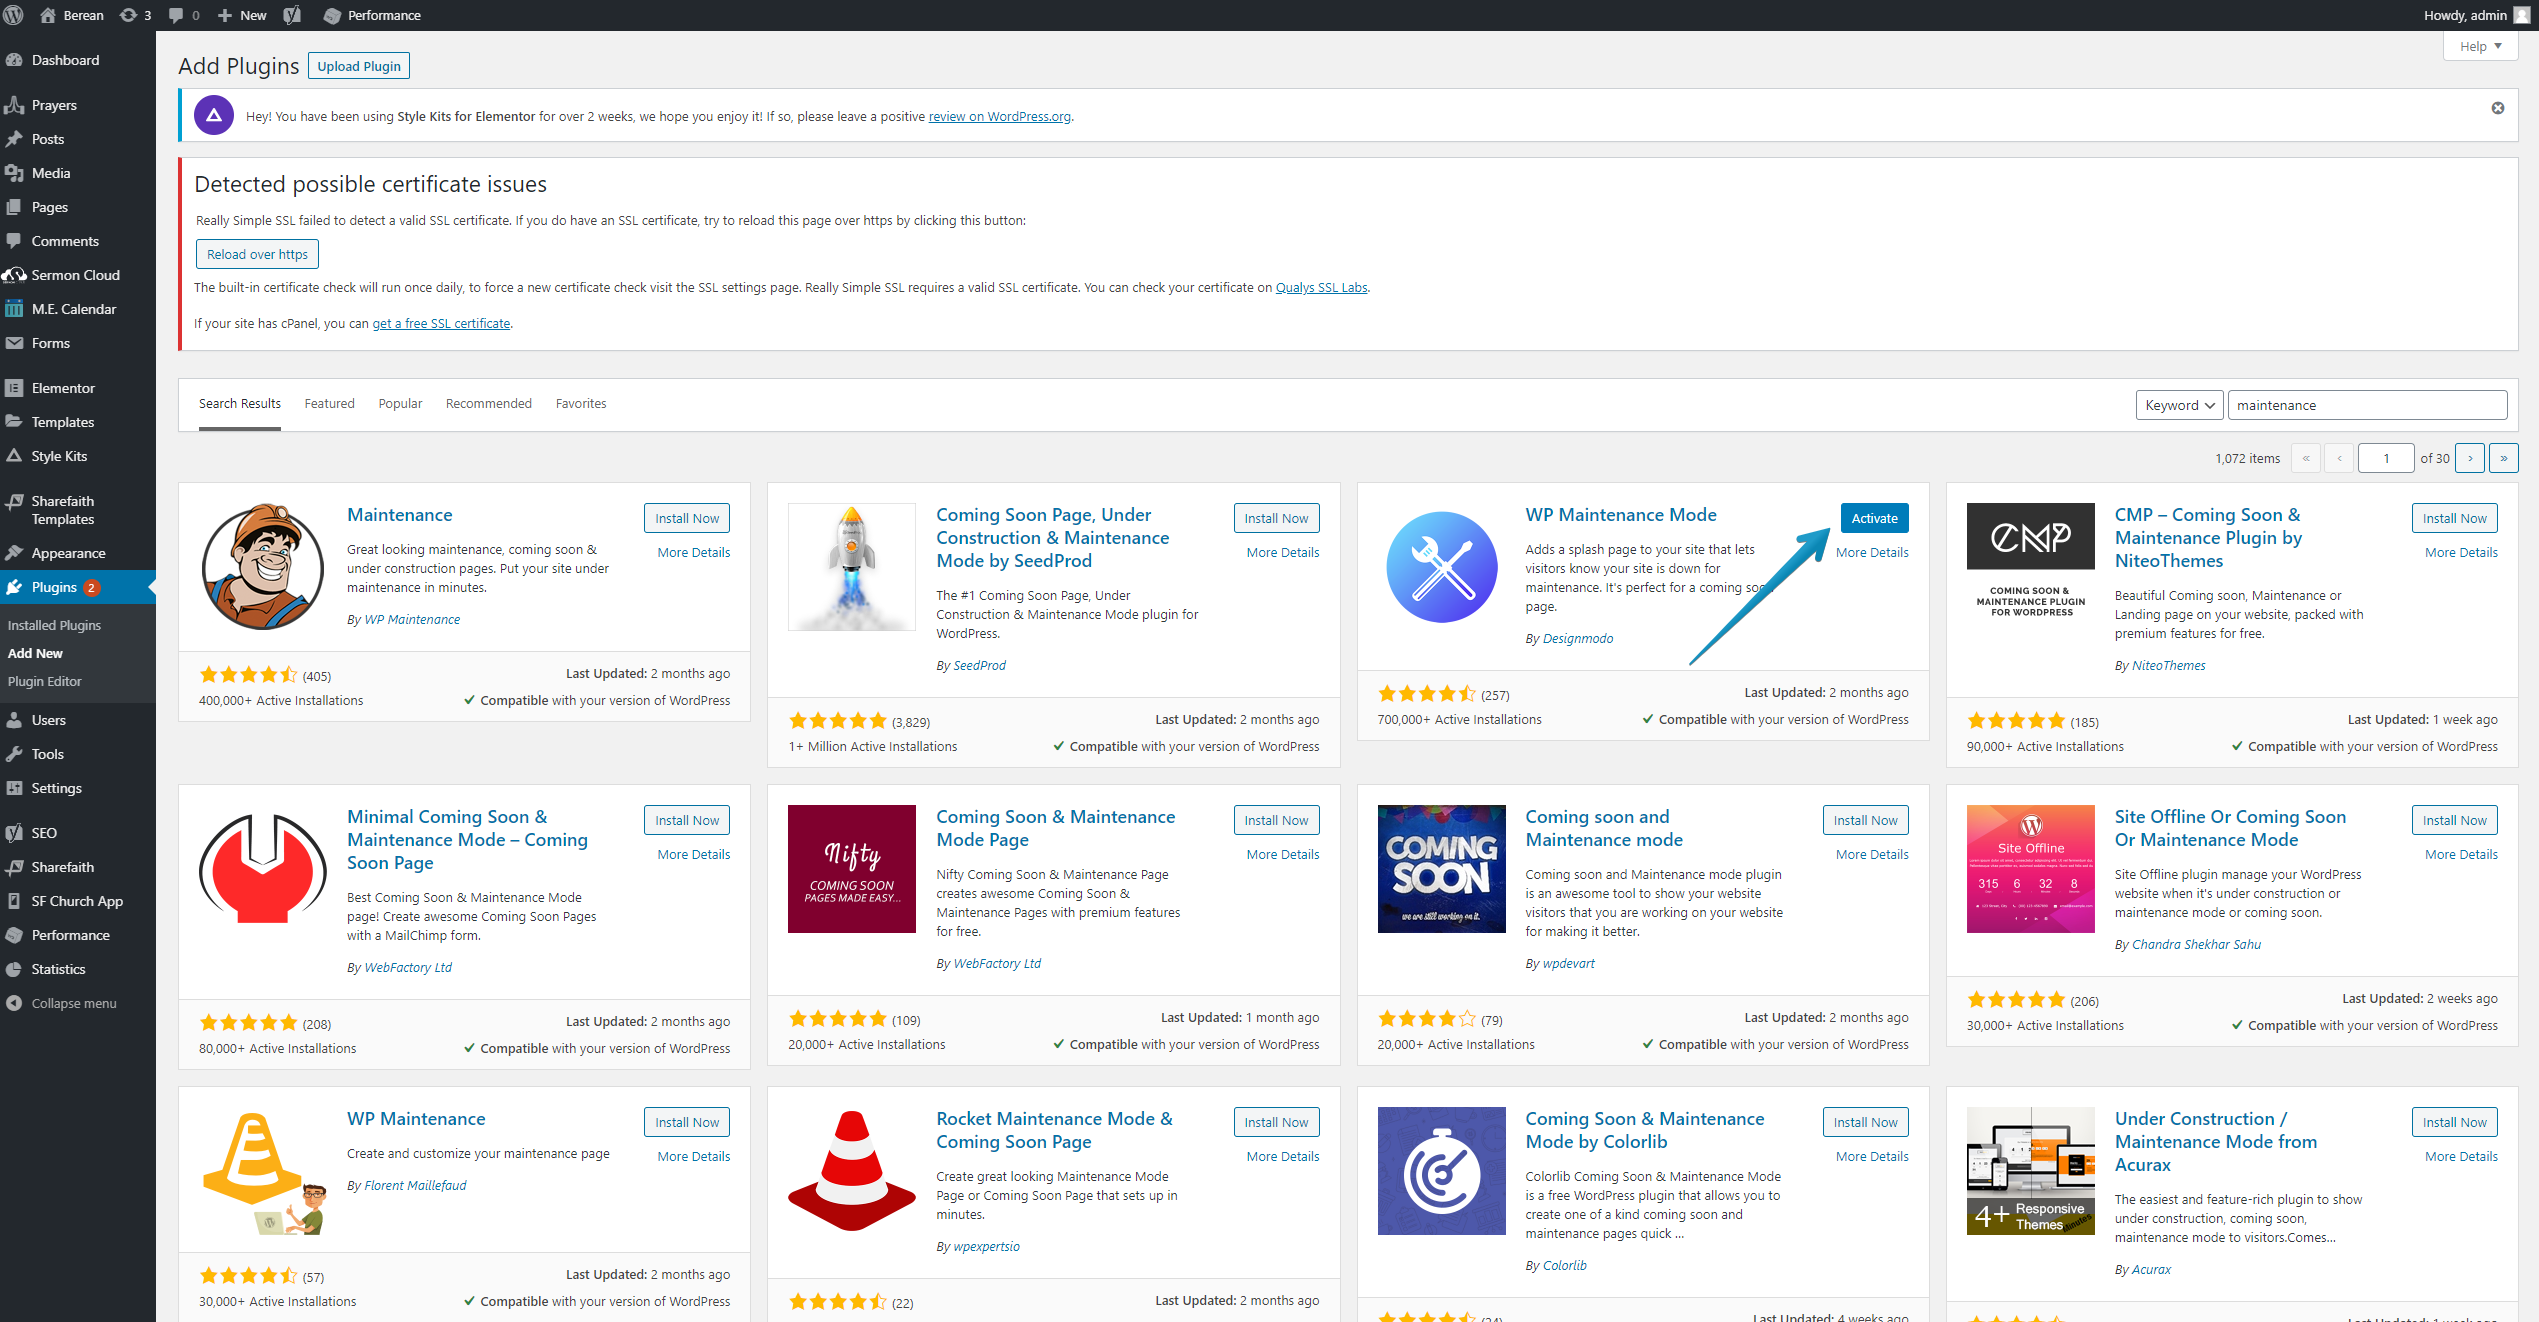
Task: Open the Keyword search type dropdown
Action: click(x=2178, y=405)
